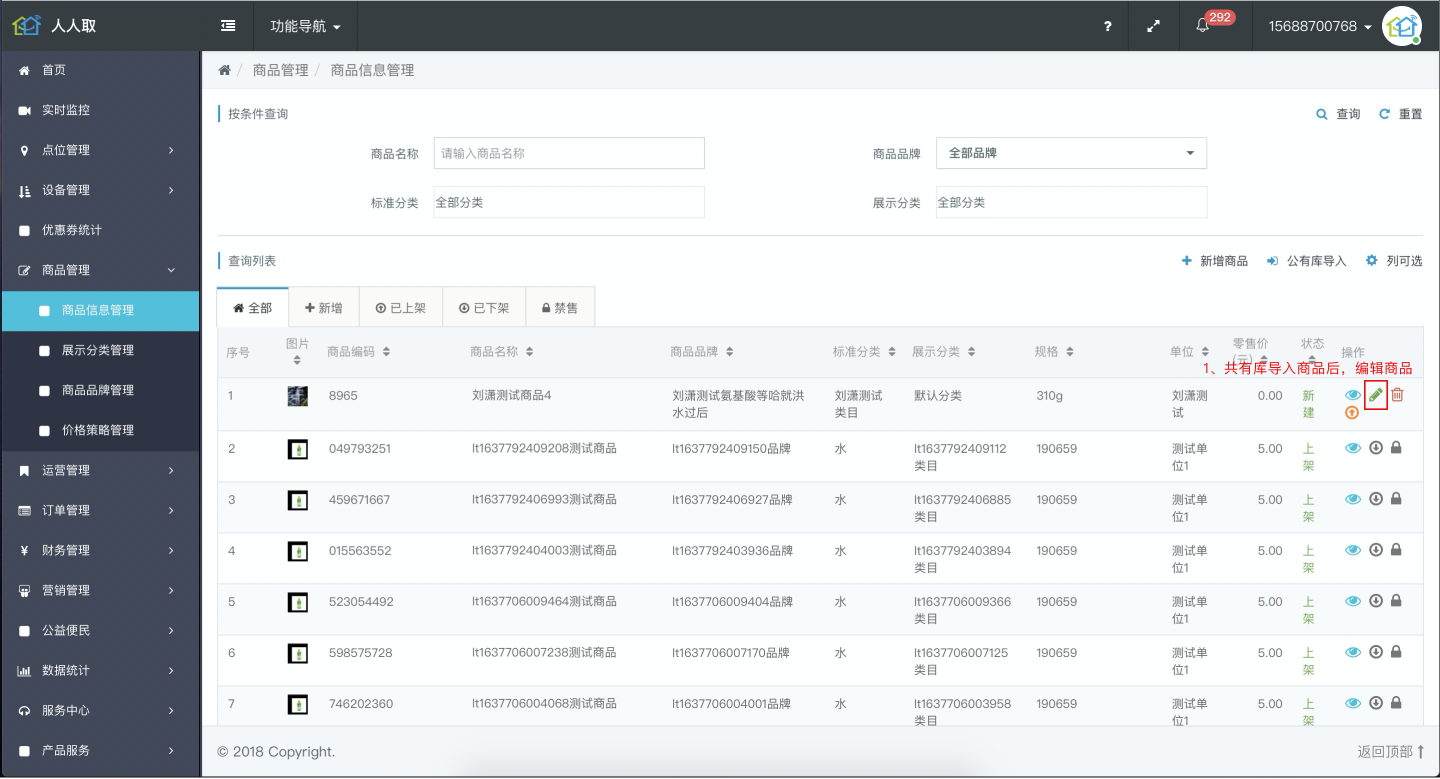Take product 015563552 off shelf with down-arrow icon
The width and height of the screenshot is (1440, 779).
click(x=1376, y=550)
